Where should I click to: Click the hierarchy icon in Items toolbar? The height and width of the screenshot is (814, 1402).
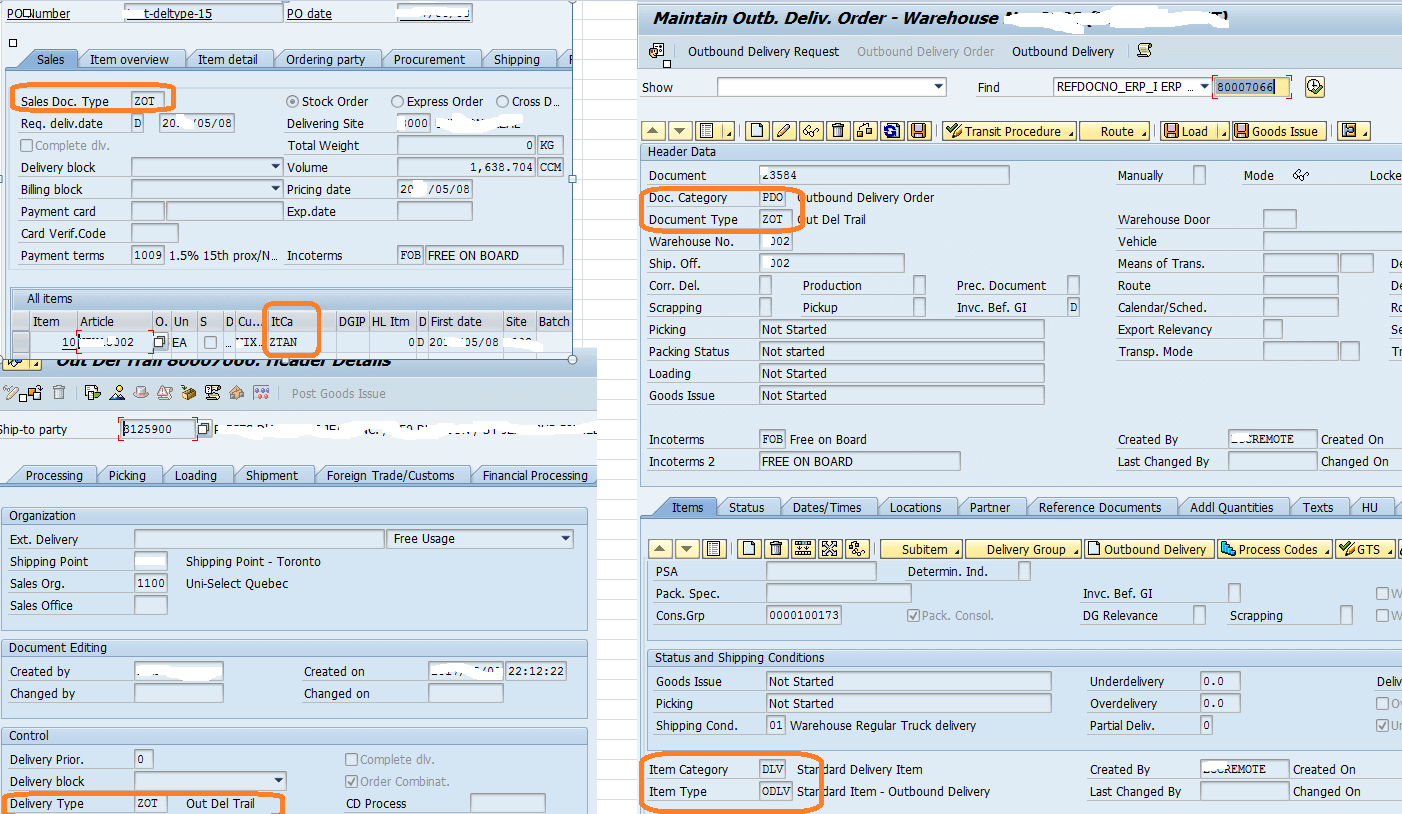[856, 549]
